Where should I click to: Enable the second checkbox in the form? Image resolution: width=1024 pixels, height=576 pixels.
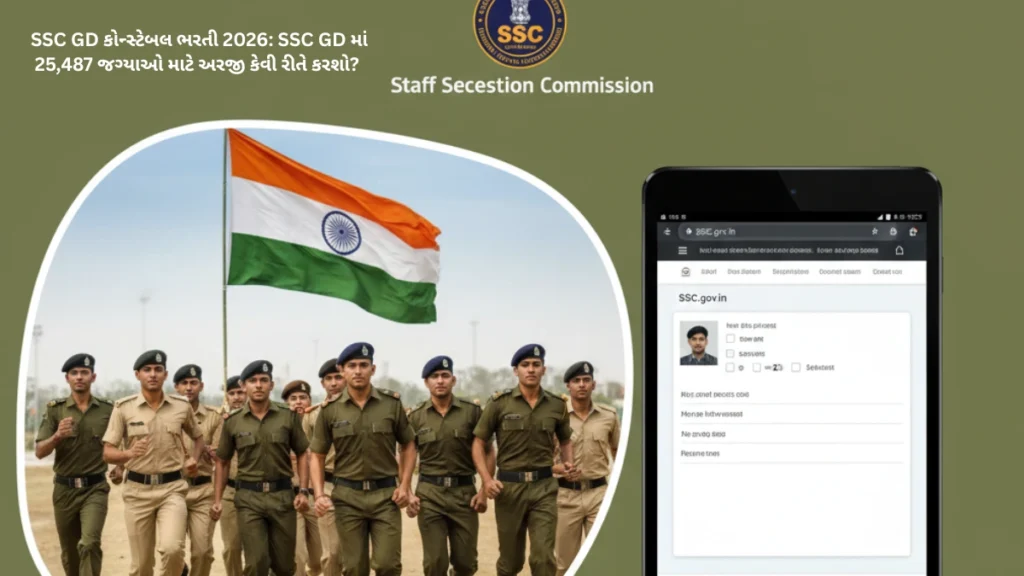point(730,354)
